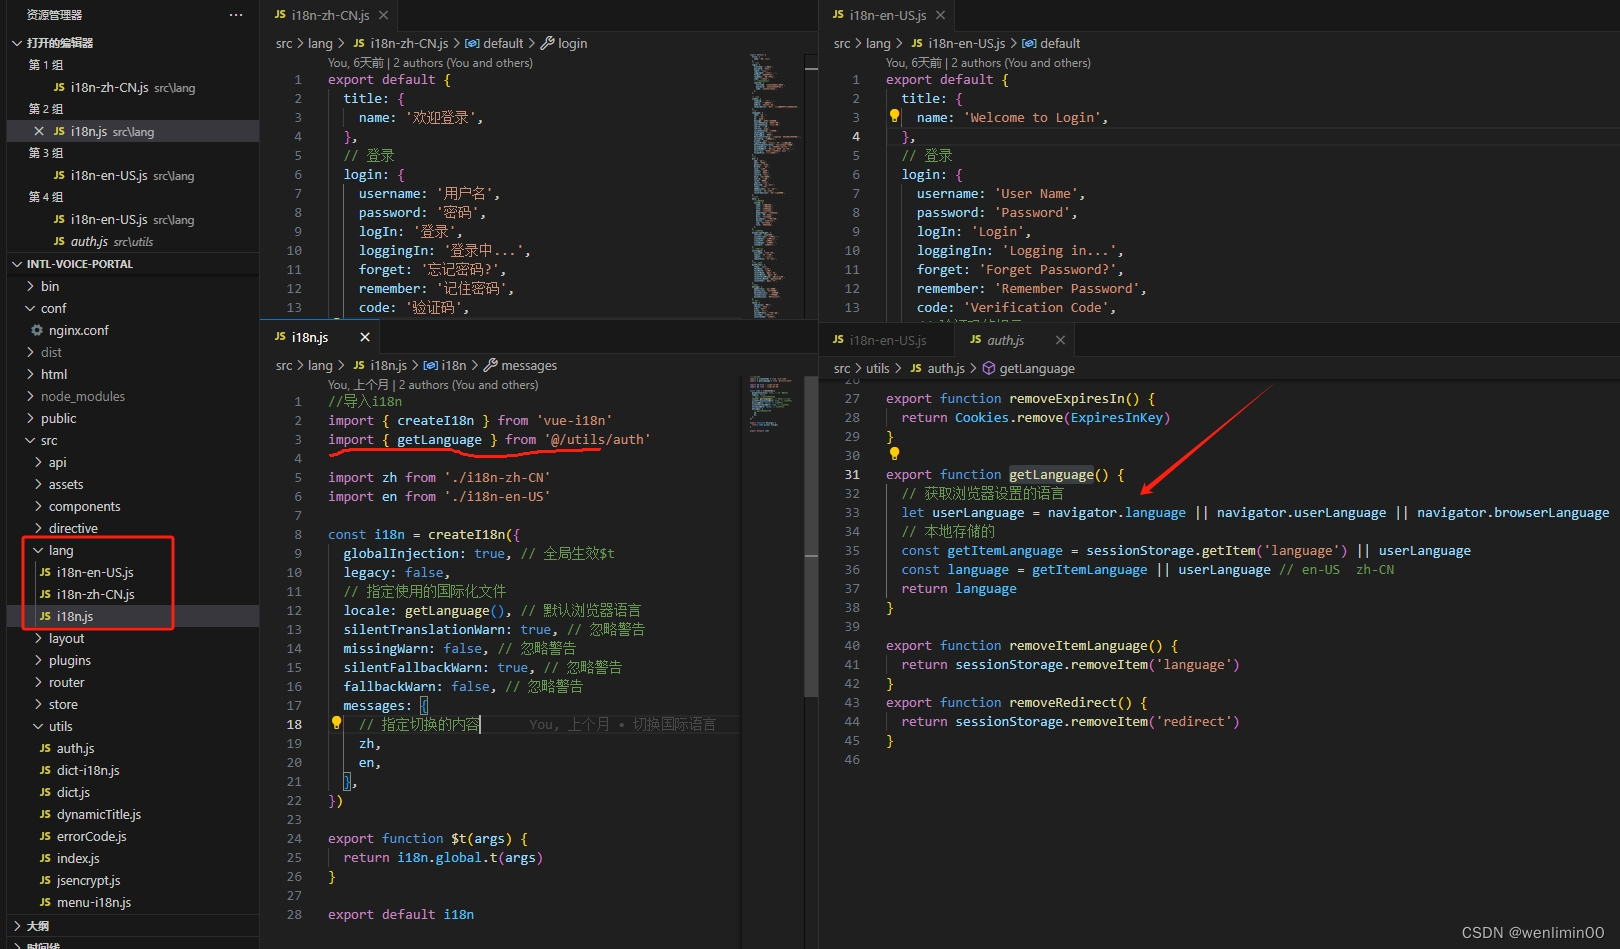Expand the bin folder

(x=31, y=286)
